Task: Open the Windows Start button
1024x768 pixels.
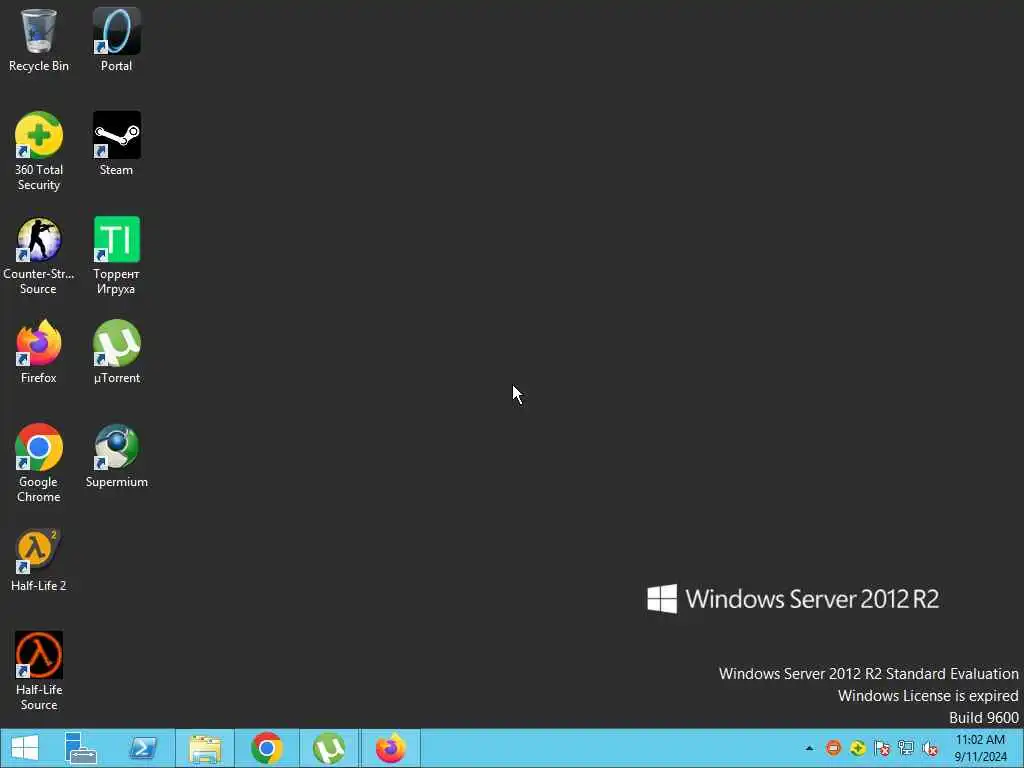Action: (25, 748)
